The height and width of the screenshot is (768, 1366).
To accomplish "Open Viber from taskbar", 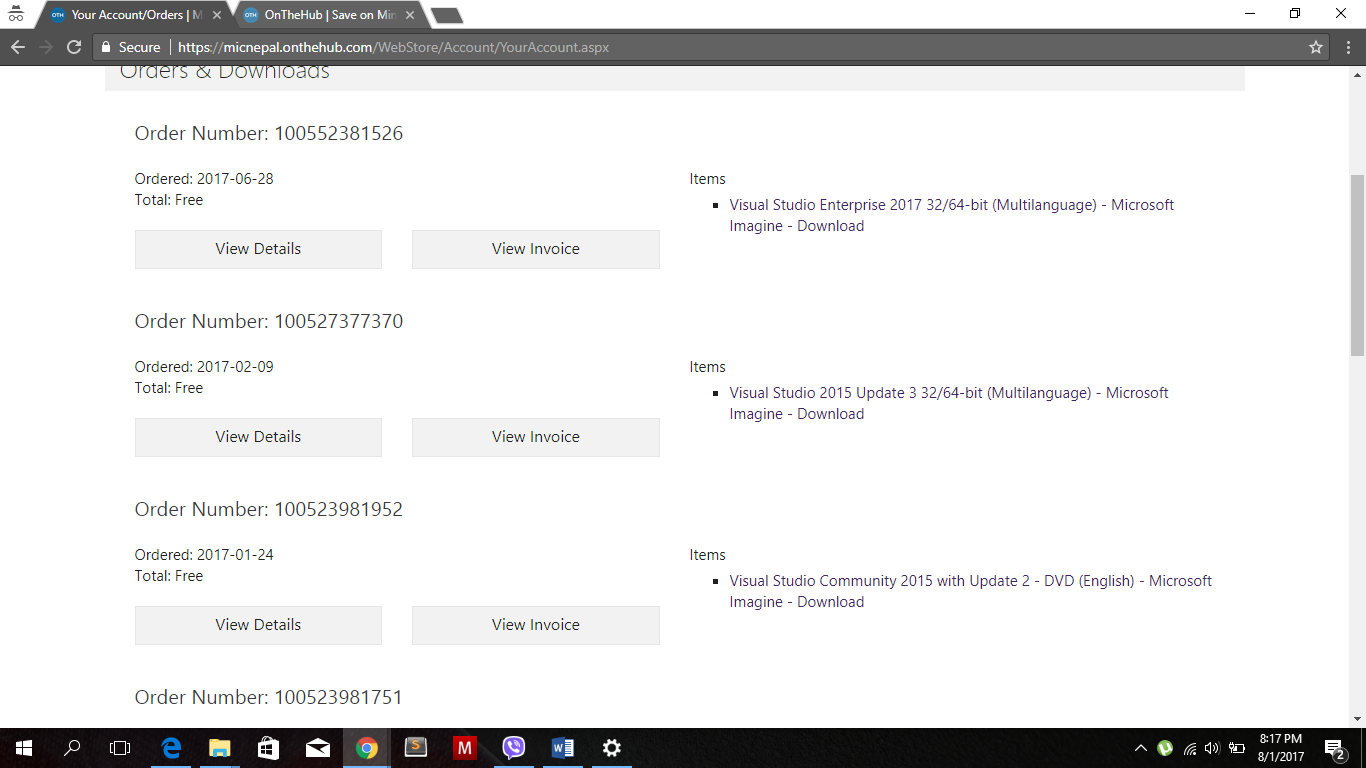I will 514,748.
